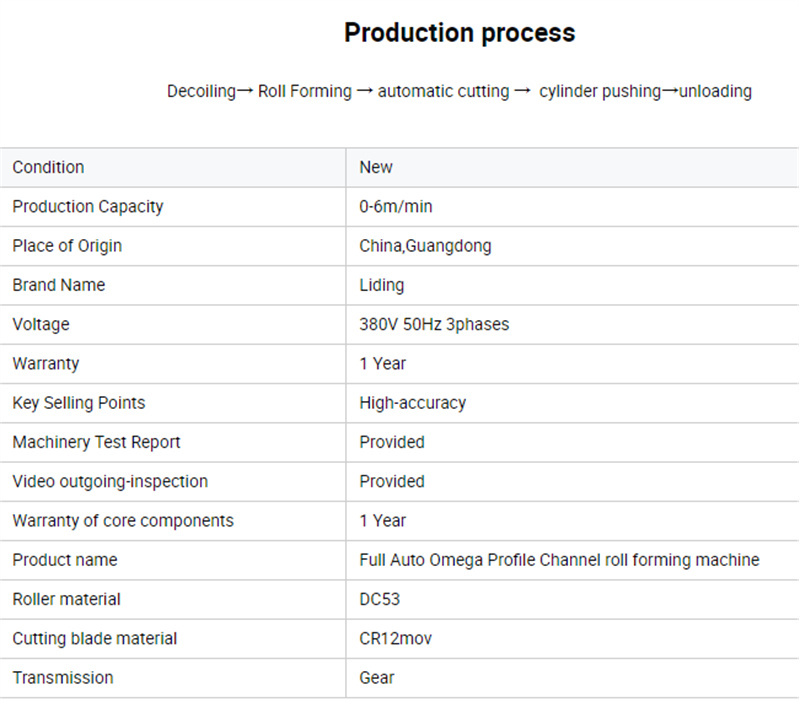This screenshot has height=702, width=800.
Task: Click the 0-6m/min production capacity value
Action: (x=395, y=207)
